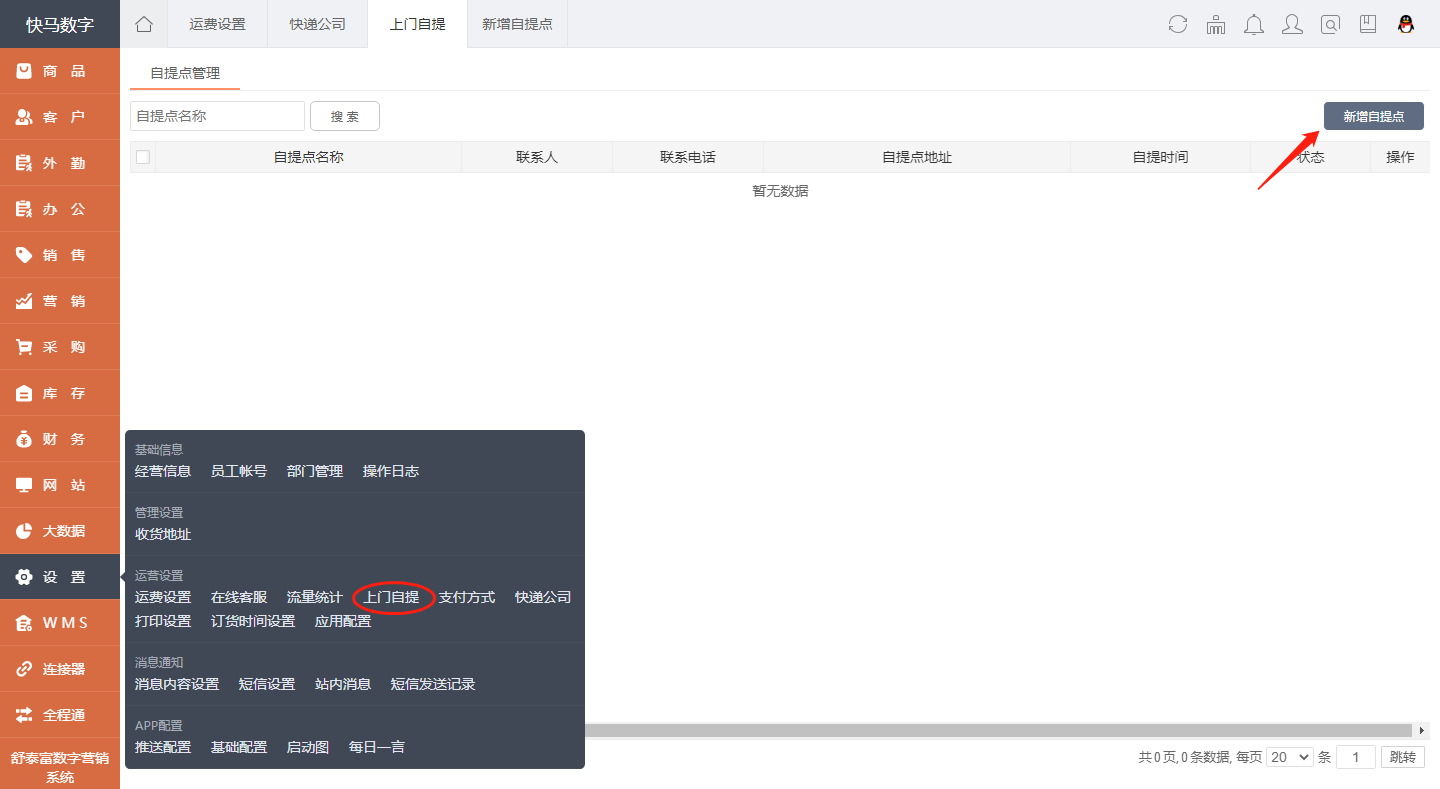The width and height of the screenshot is (1440, 789).
Task: Click the QQ penguin icon
Action: click(1406, 25)
